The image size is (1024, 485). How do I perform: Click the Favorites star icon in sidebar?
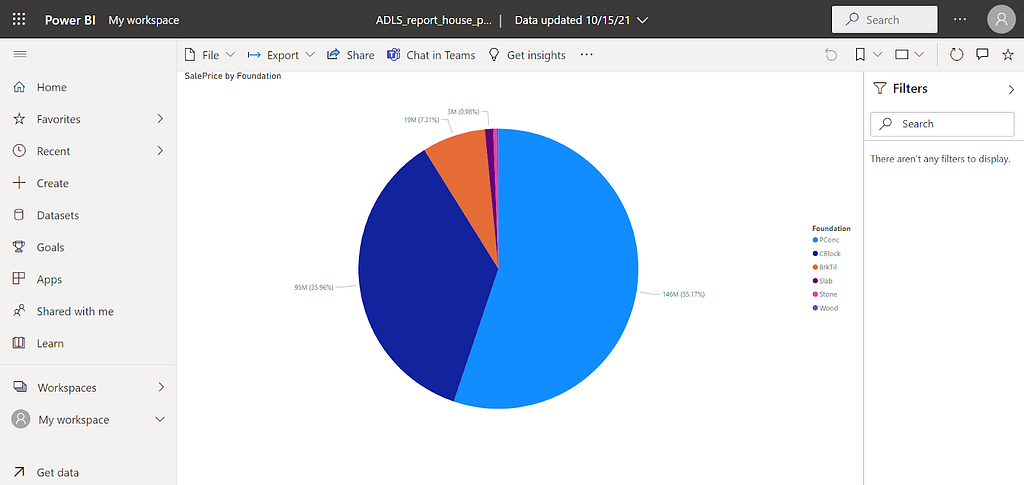click(20, 119)
